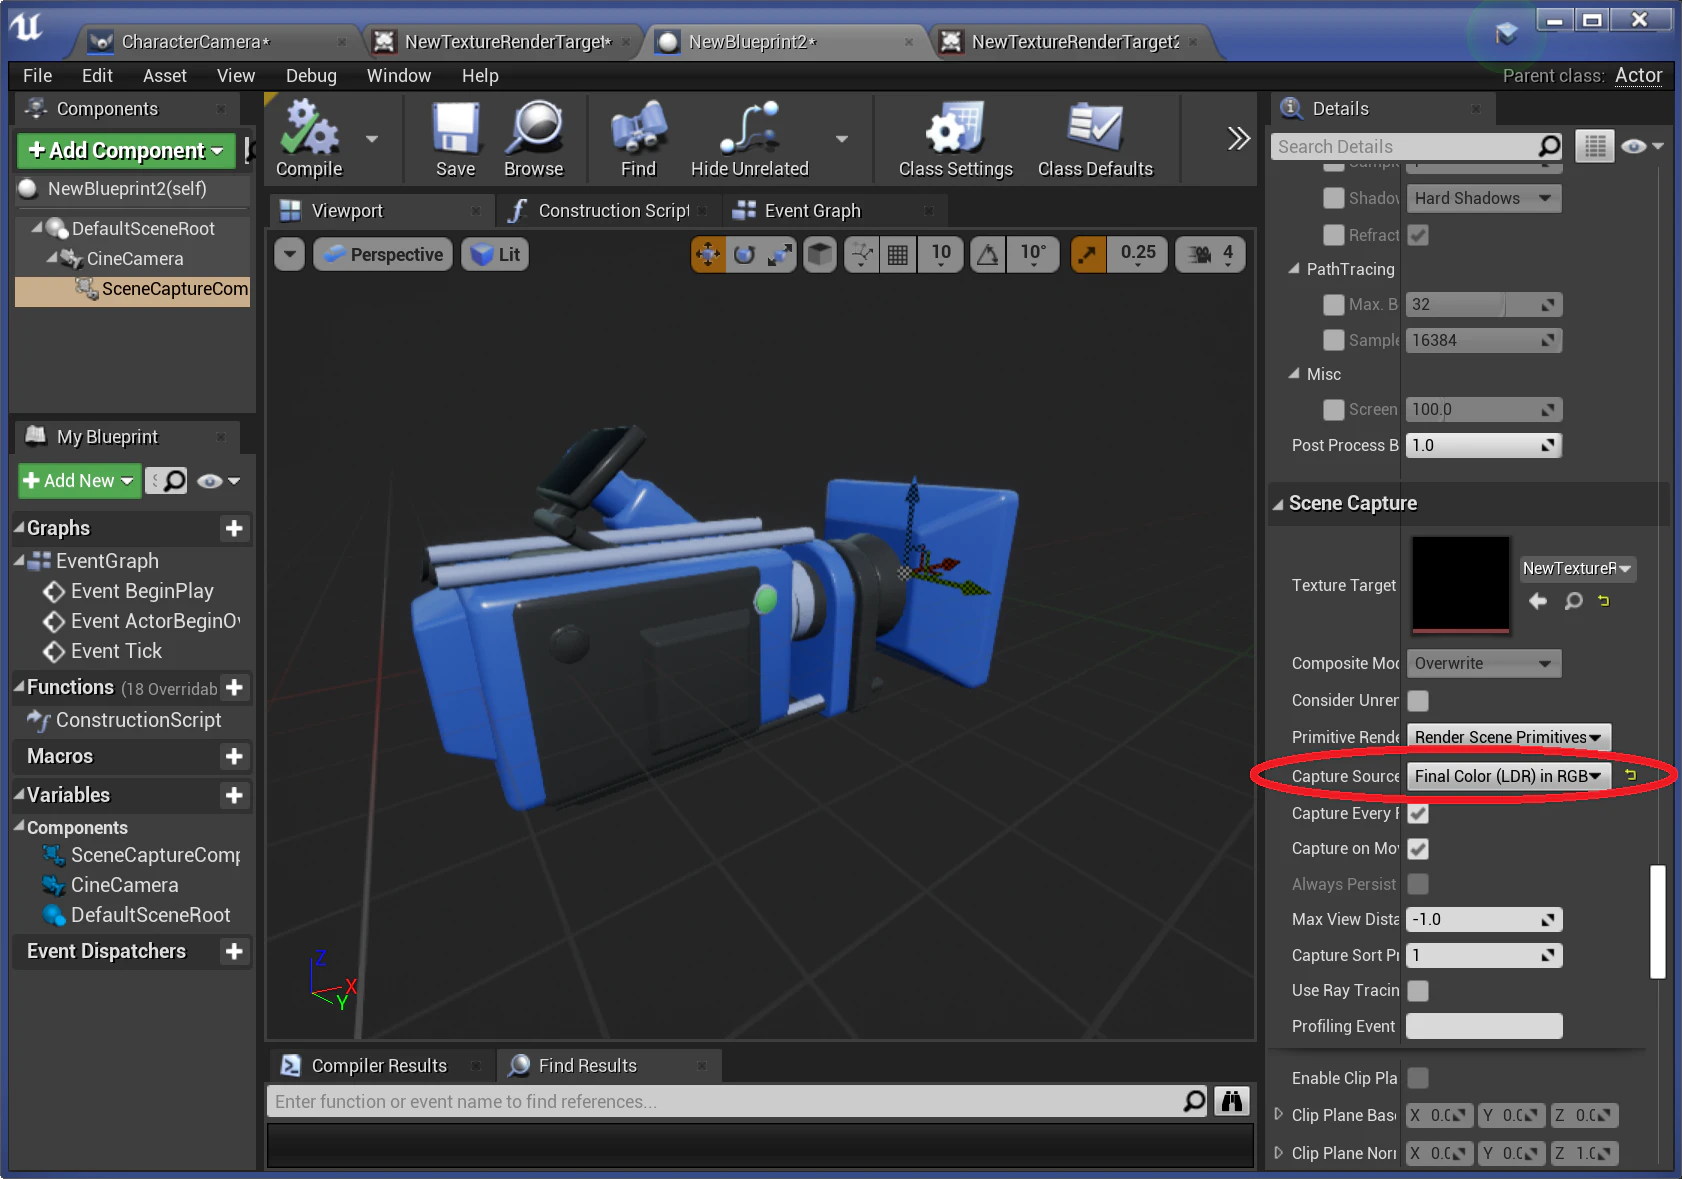Switch to Event Graph tab

812,211
